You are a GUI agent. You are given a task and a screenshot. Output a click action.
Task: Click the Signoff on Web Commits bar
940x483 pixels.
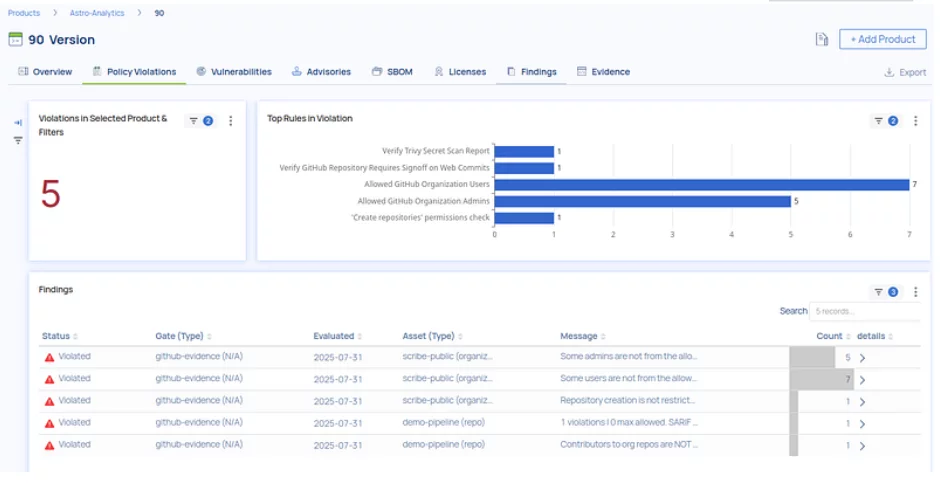tap(524, 168)
